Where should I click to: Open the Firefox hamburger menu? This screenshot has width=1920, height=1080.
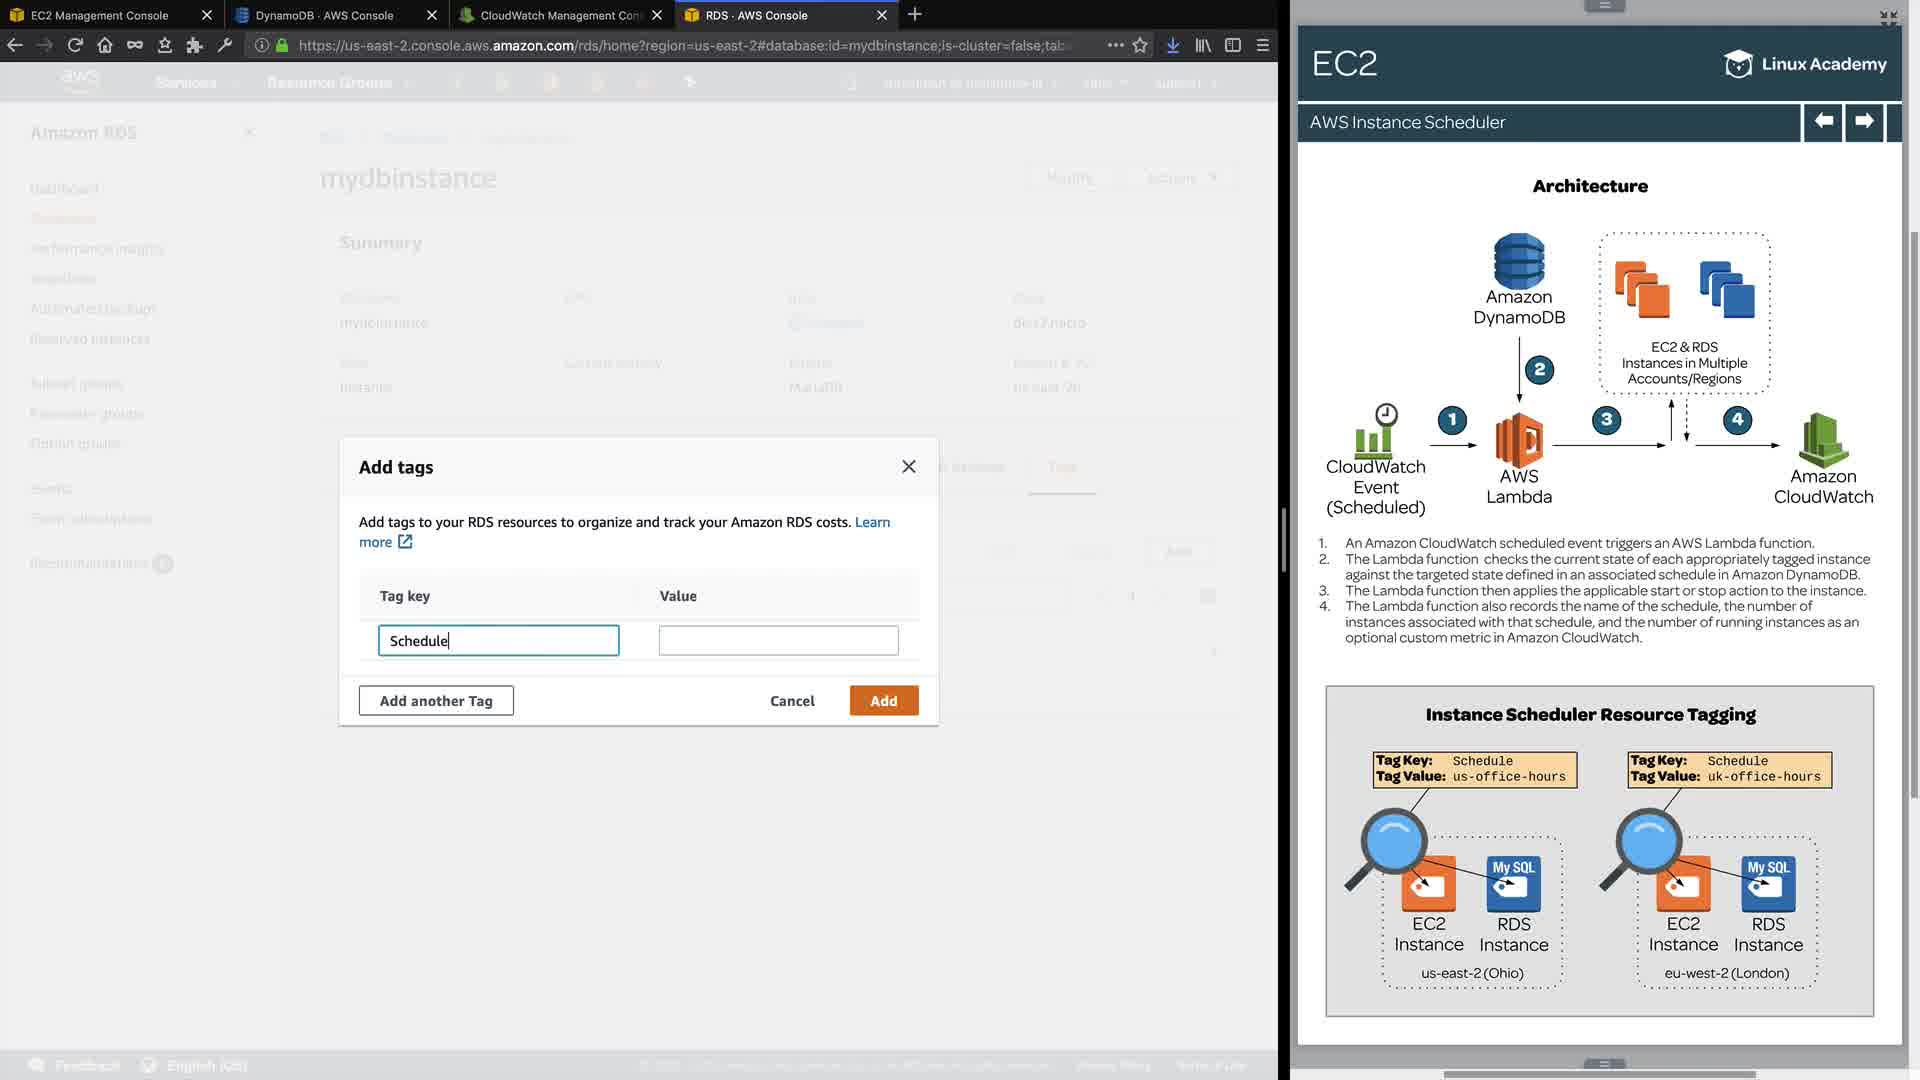pyautogui.click(x=1263, y=45)
